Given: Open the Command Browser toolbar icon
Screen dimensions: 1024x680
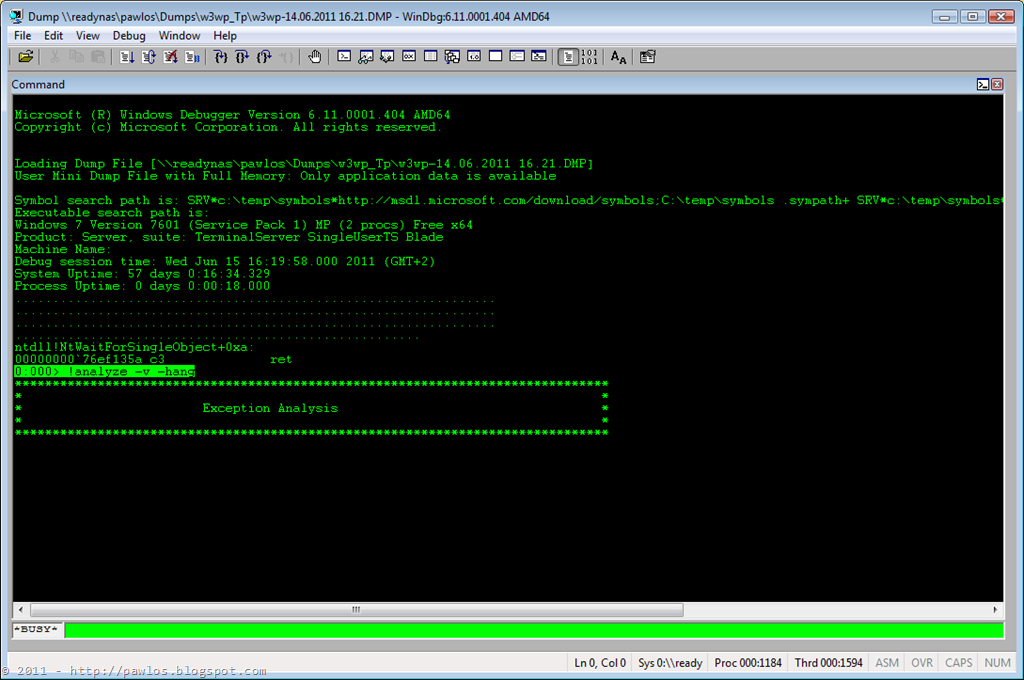Looking at the screenshot, I should [539, 57].
